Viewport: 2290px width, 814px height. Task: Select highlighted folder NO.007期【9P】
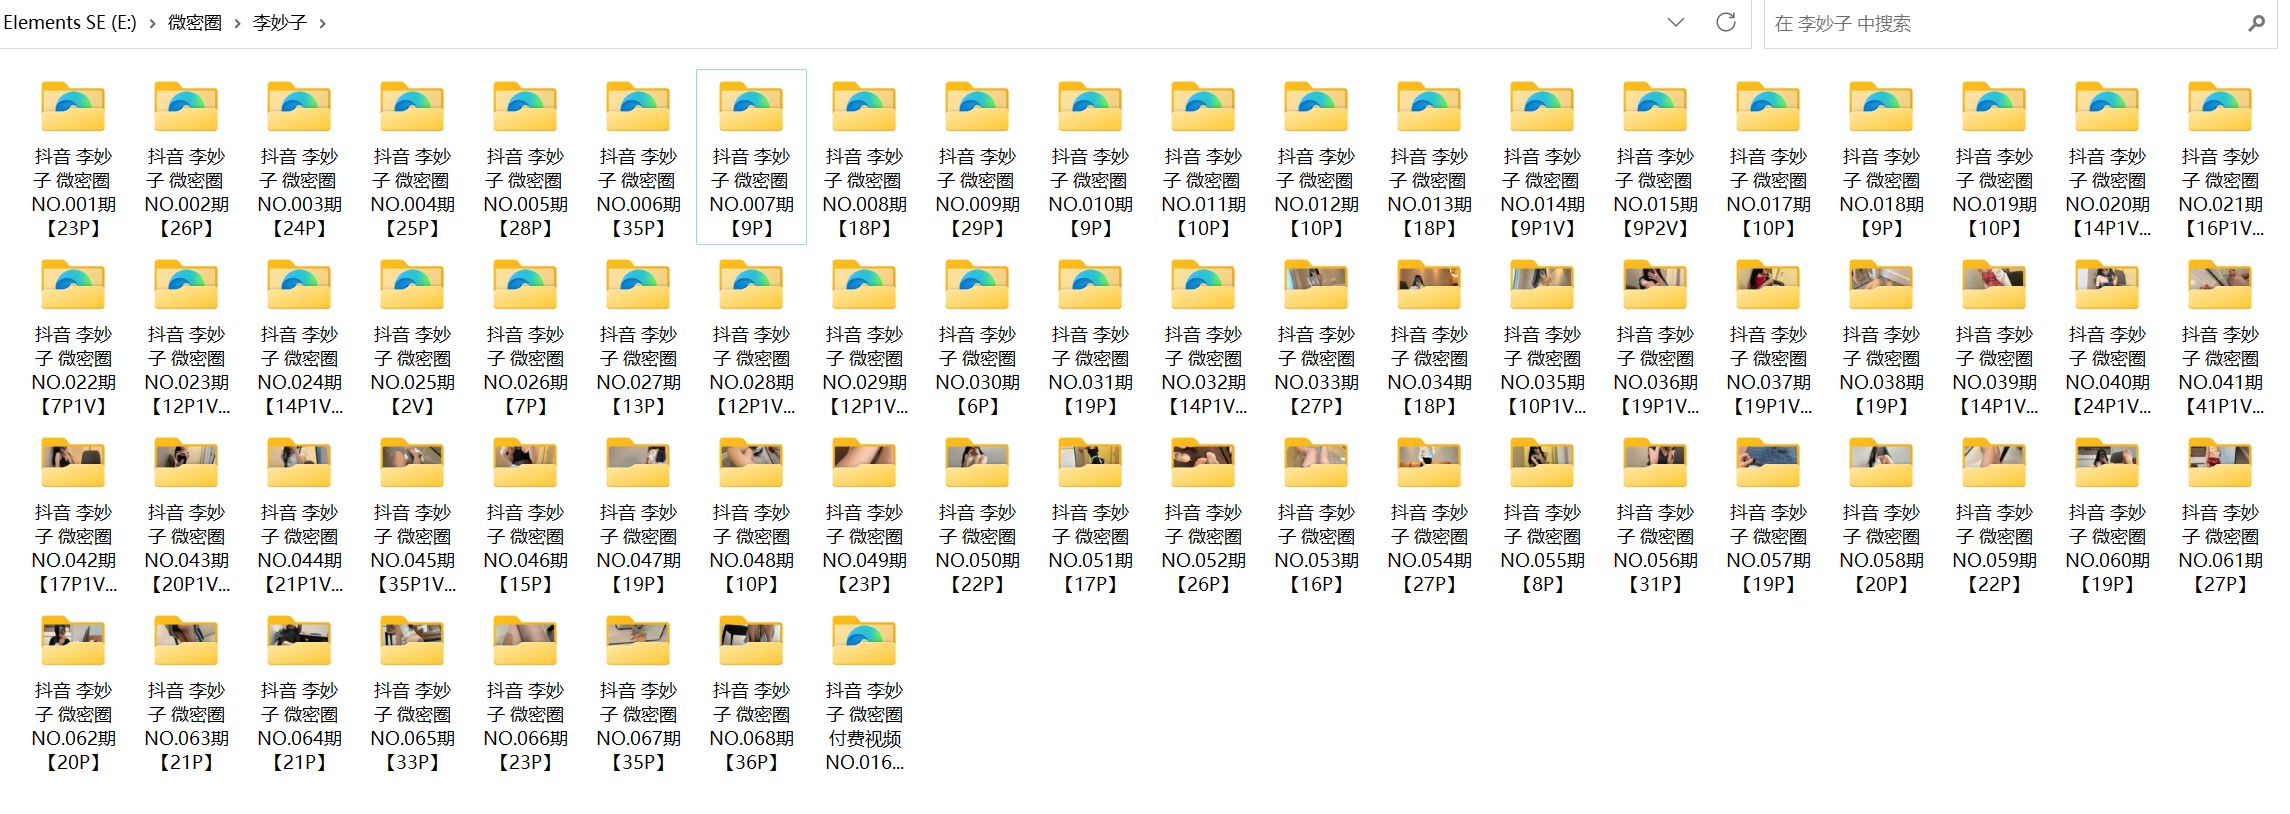click(751, 158)
